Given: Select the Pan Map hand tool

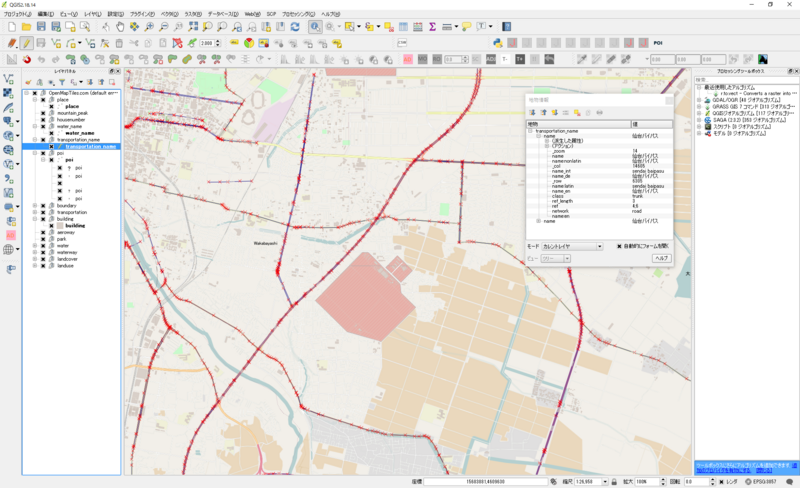Looking at the screenshot, I should (120, 27).
